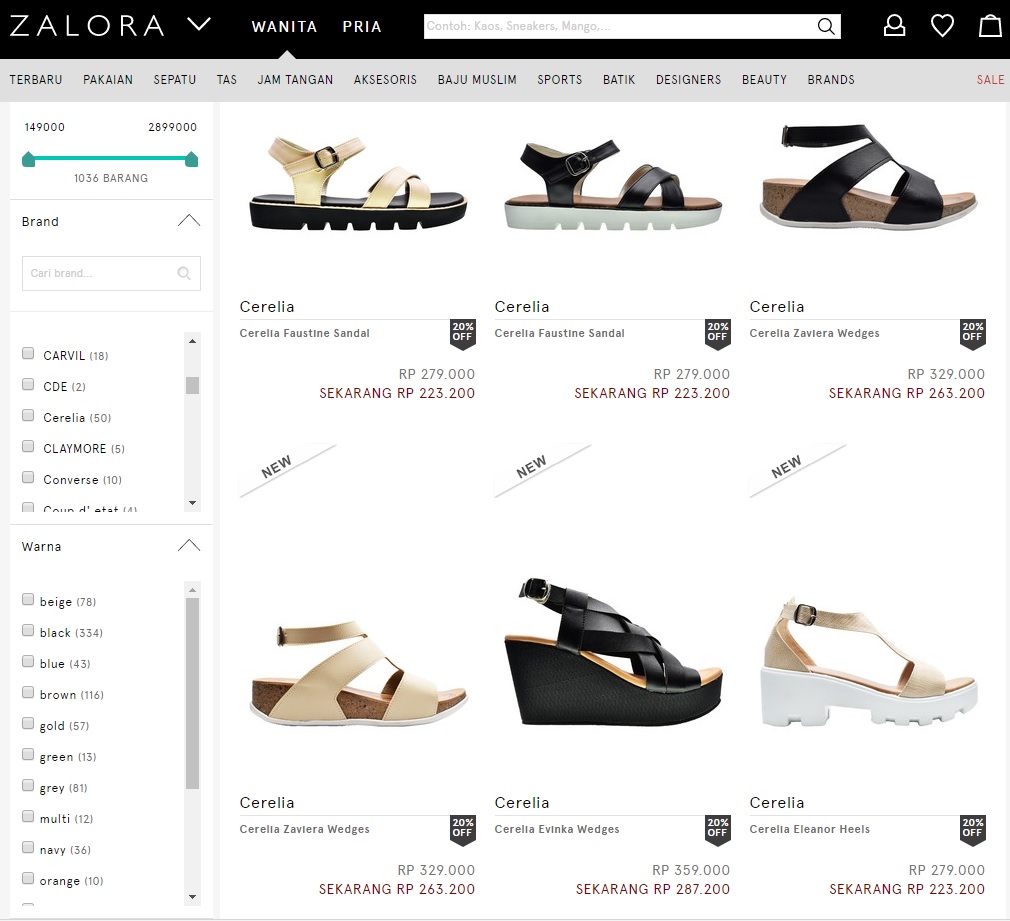
Task: Click the maximum price slider handle
Action: (x=191, y=159)
